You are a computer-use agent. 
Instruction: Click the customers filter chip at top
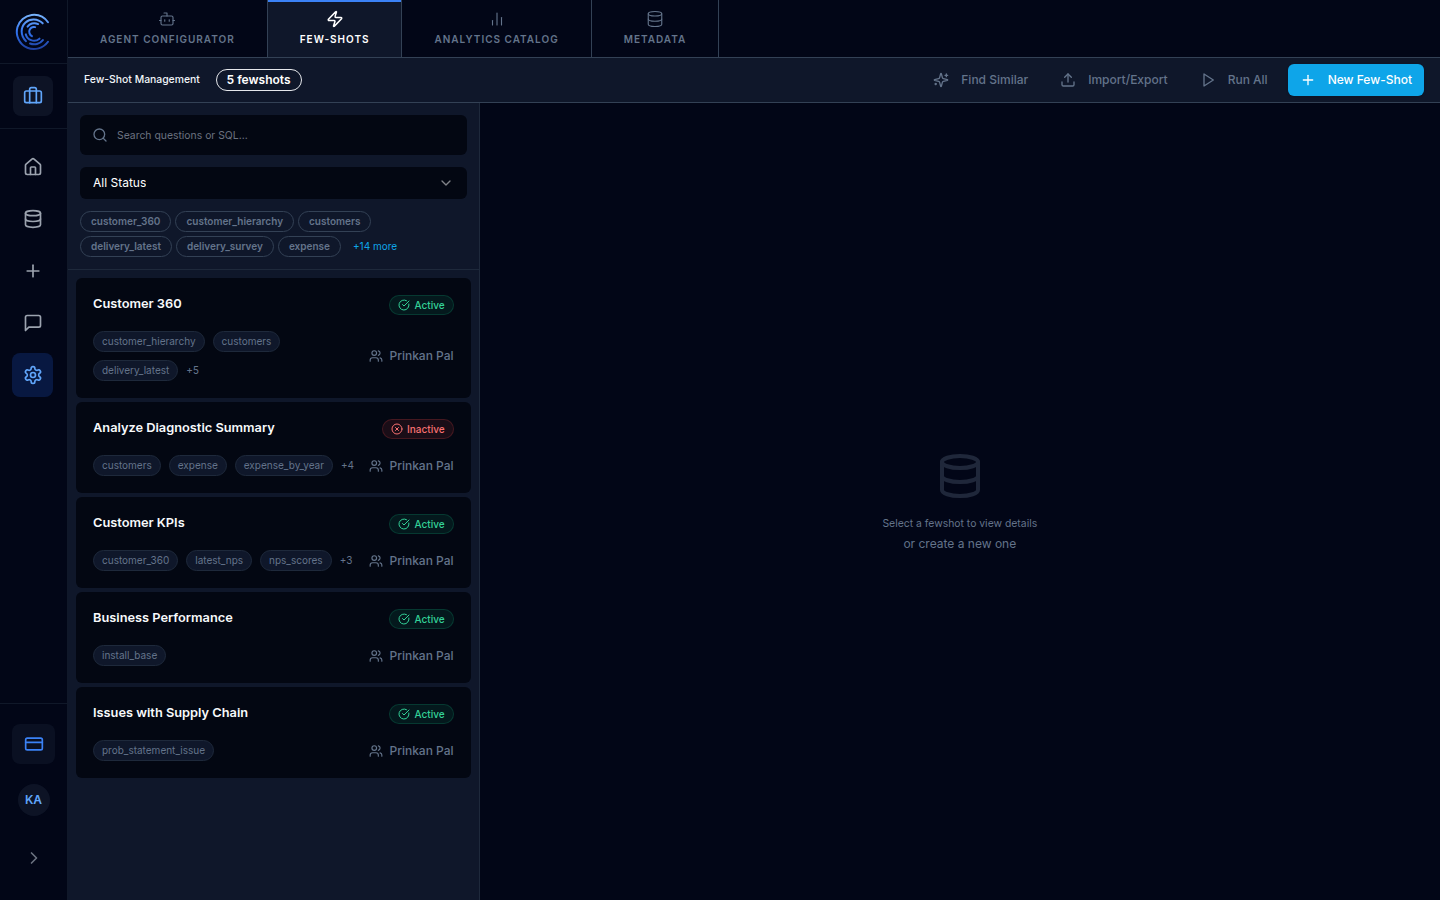click(334, 222)
